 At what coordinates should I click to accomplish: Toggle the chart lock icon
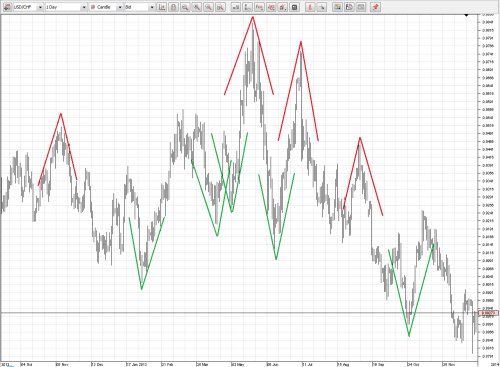coord(173,7)
